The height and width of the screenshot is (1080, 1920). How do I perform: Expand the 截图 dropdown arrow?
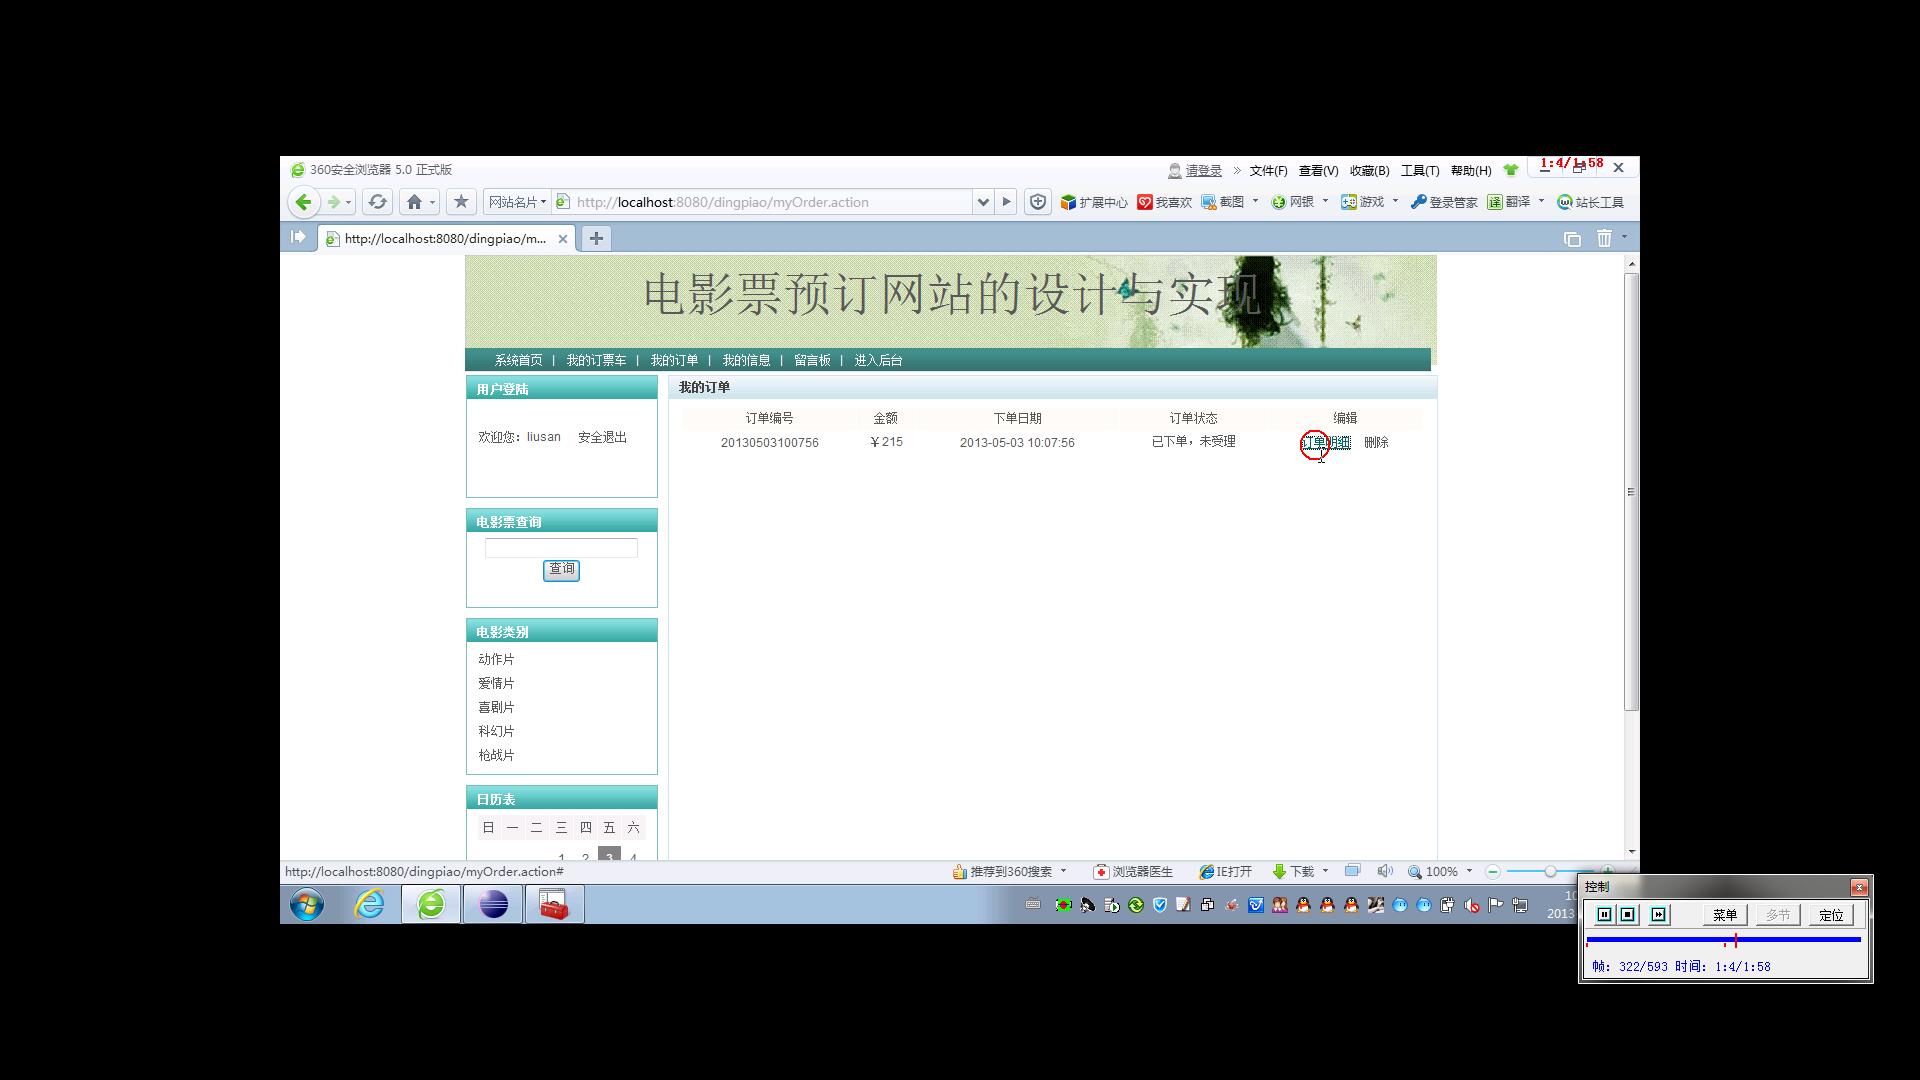click(x=1256, y=201)
